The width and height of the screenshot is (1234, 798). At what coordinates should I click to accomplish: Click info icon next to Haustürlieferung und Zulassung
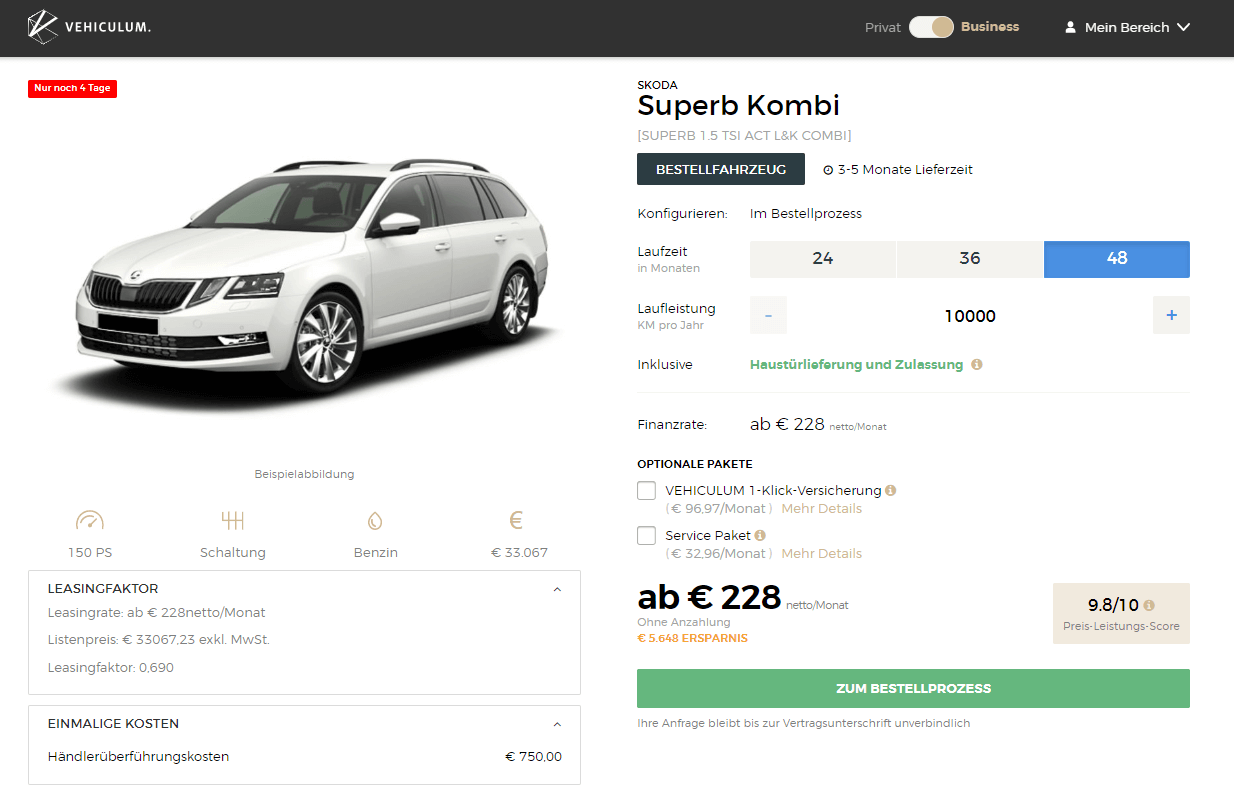[977, 365]
